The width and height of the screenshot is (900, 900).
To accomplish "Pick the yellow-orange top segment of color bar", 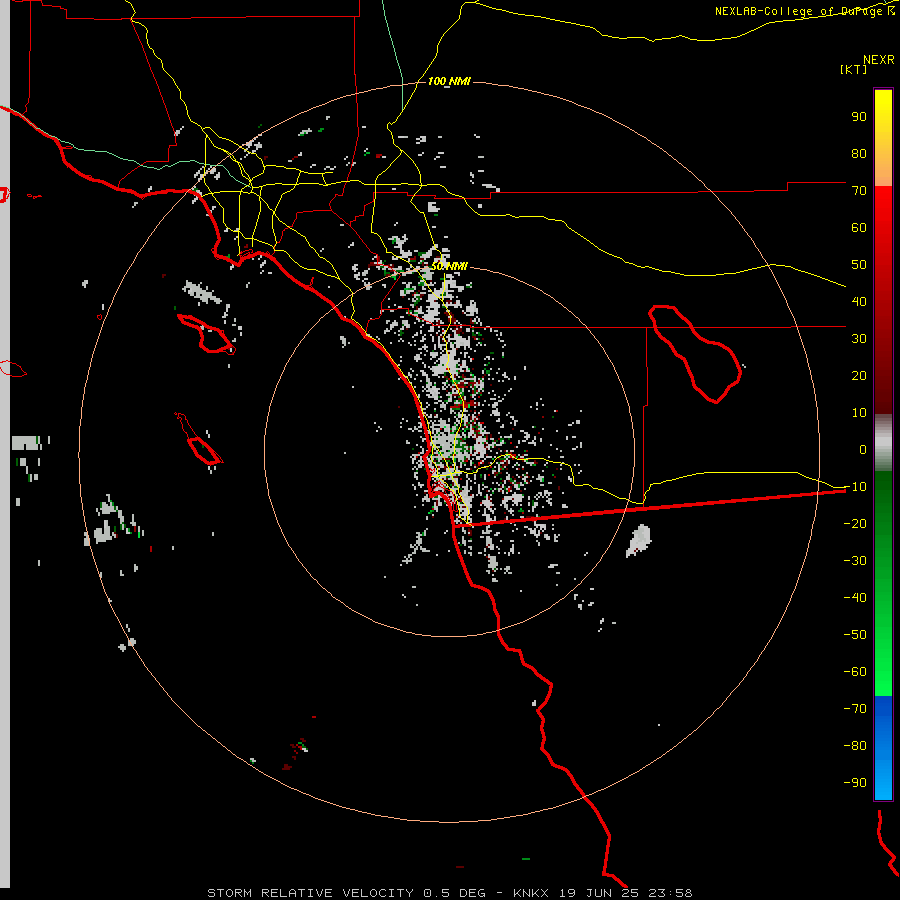I will [x=883, y=138].
